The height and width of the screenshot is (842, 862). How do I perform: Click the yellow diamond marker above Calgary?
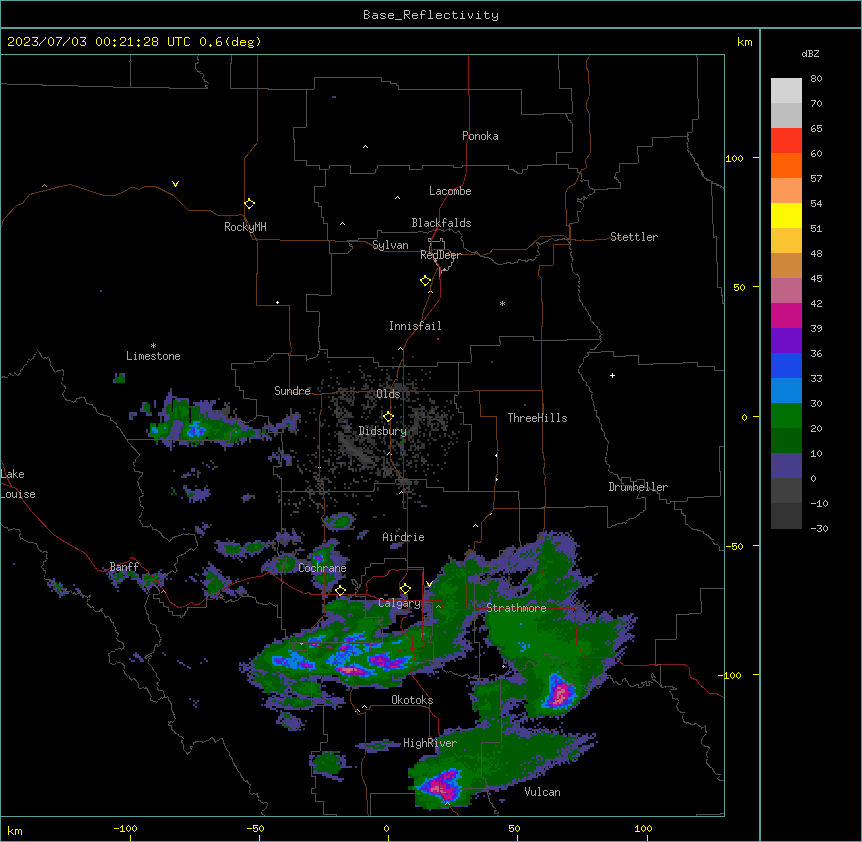pyautogui.click(x=405, y=589)
